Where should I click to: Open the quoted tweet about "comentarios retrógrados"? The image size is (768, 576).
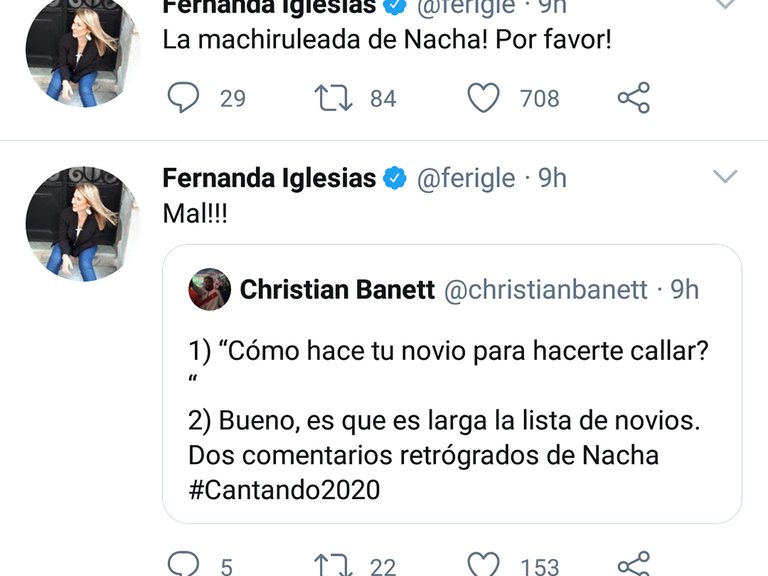[452, 420]
